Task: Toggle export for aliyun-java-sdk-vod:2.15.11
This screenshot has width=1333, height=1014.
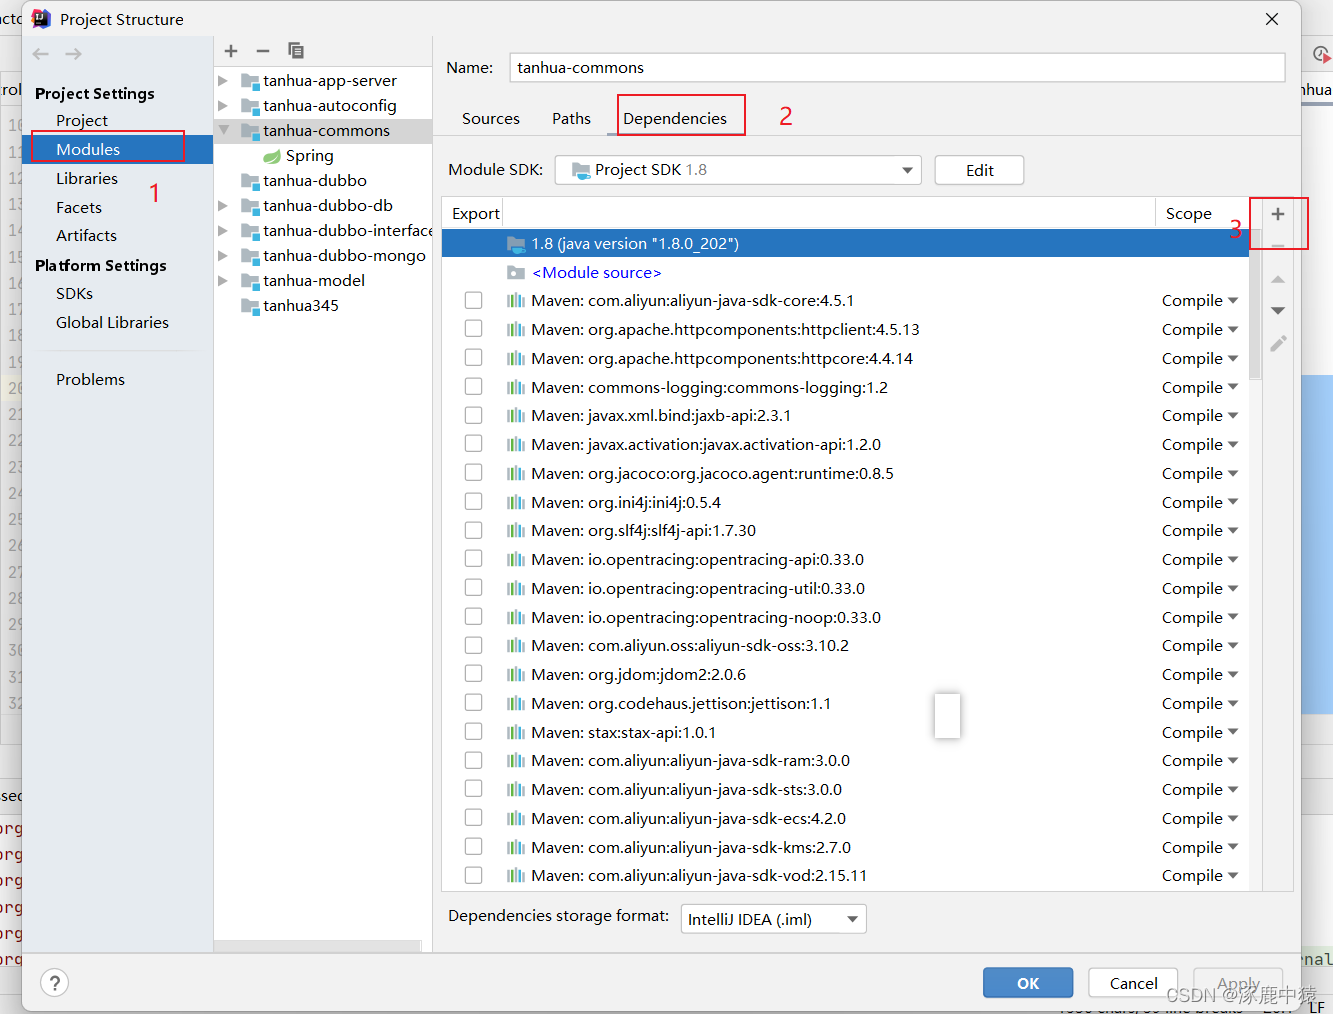Action: (474, 876)
